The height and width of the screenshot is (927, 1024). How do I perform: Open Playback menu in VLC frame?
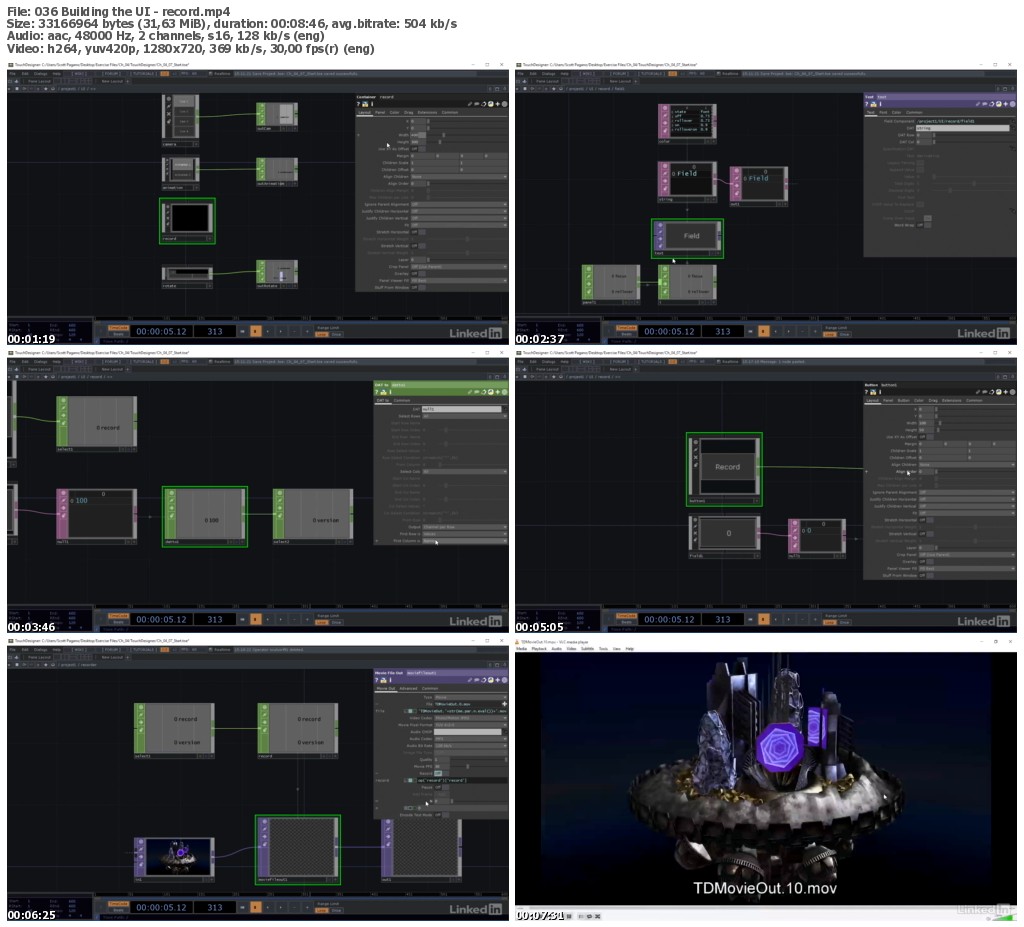point(539,649)
